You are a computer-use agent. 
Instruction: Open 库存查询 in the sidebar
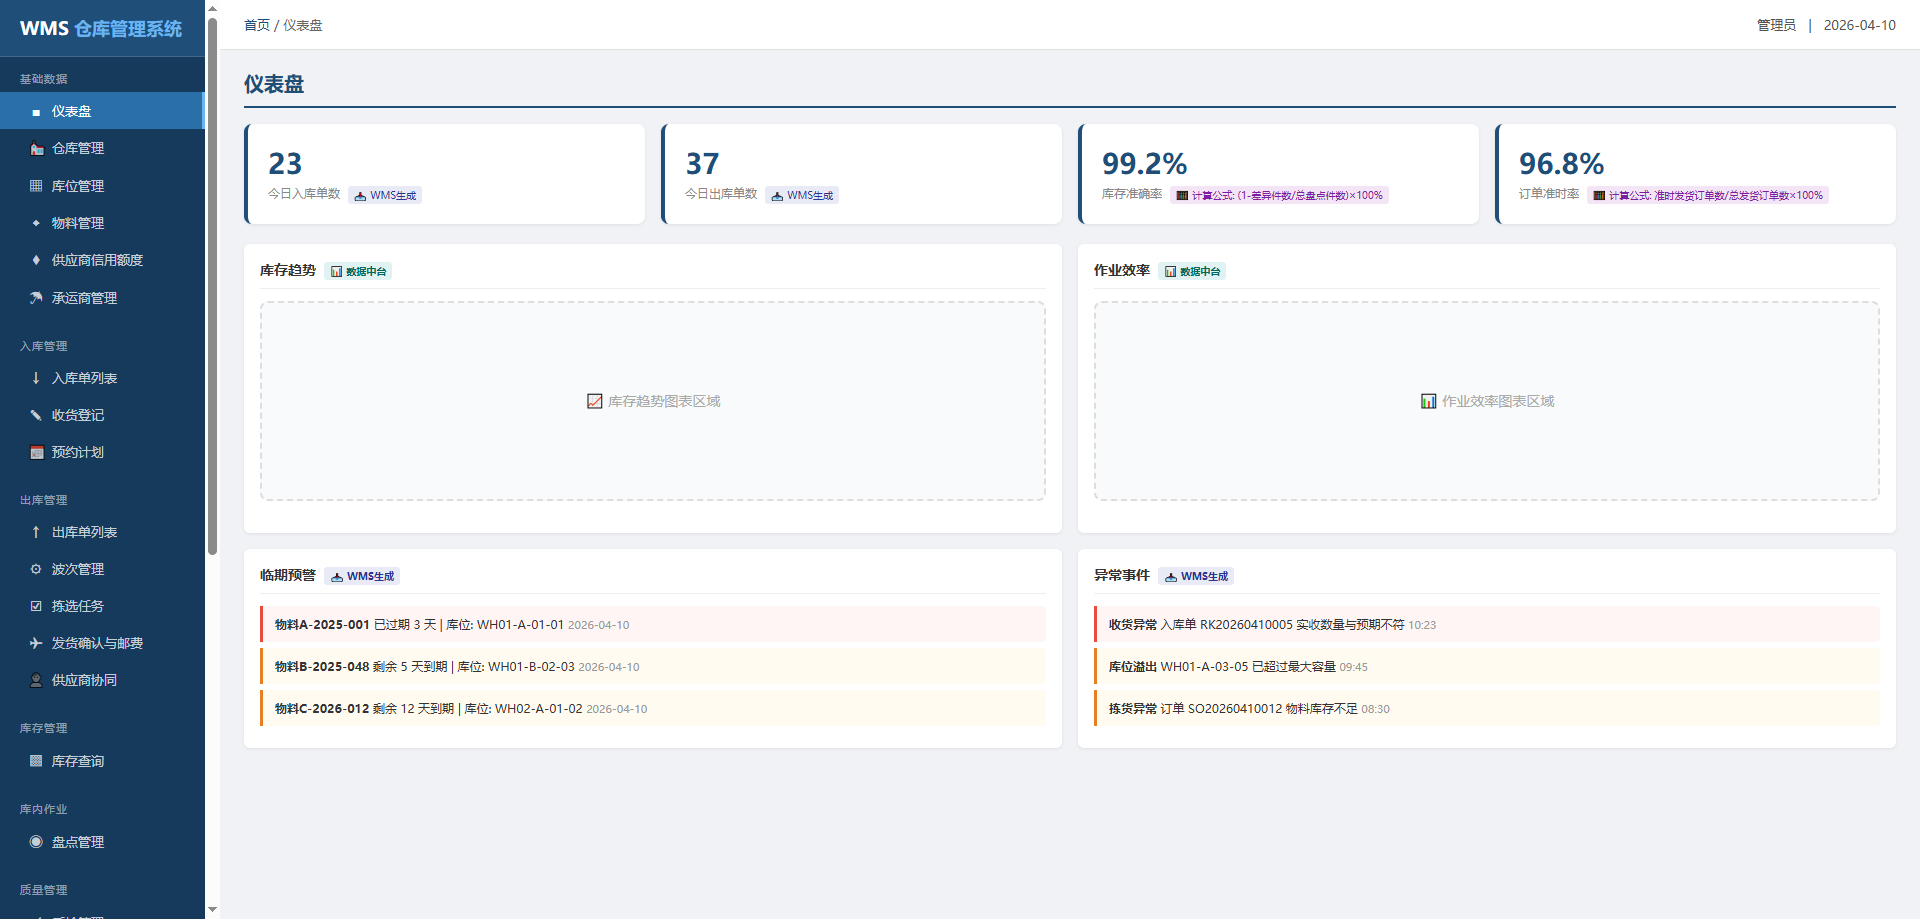pos(78,761)
